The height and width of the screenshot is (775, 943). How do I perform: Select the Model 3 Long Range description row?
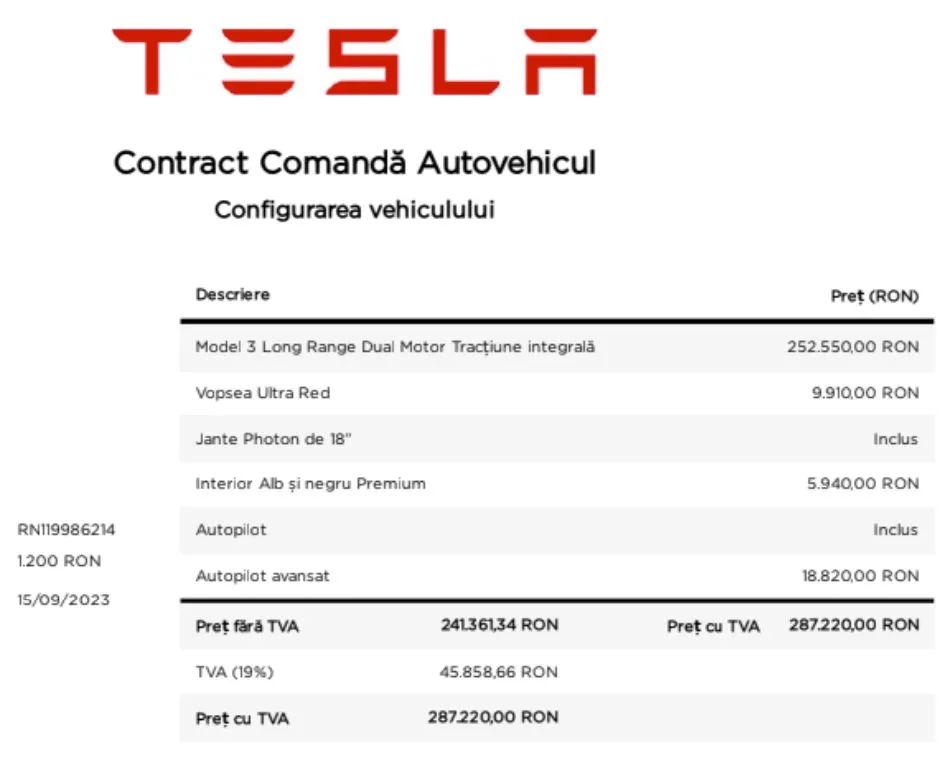pos(395,347)
